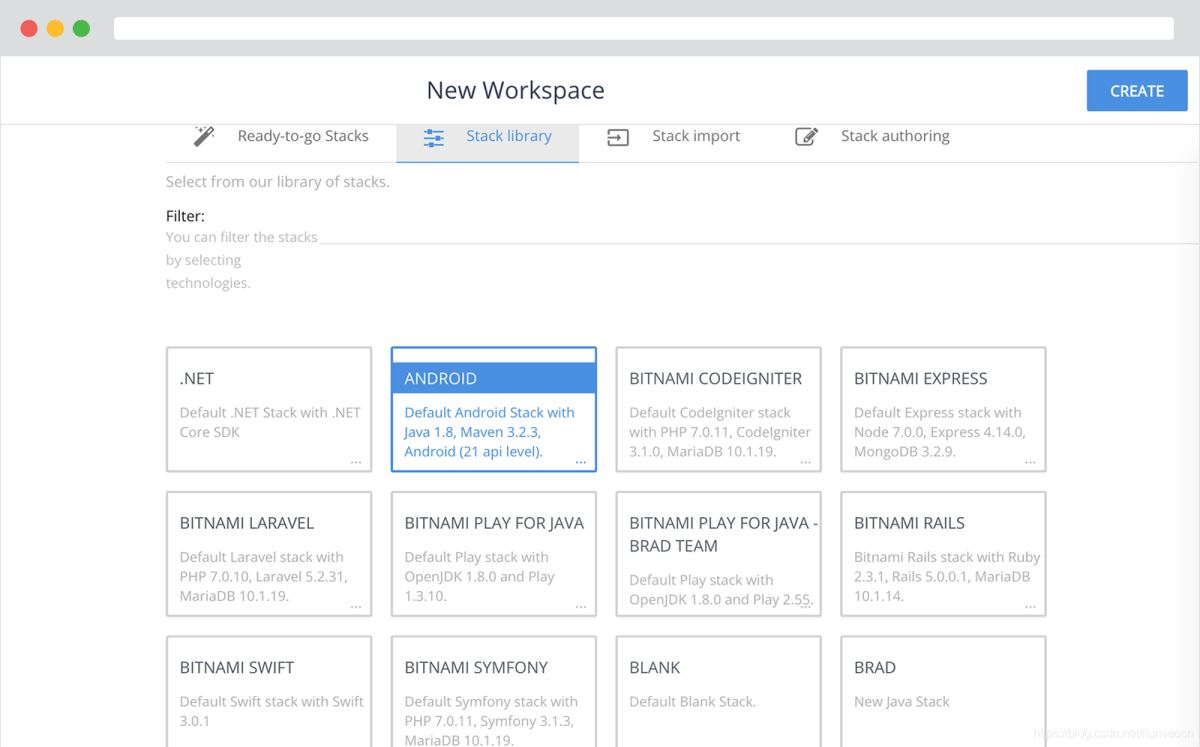Click the browser address bar

pyautogui.click(x=643, y=28)
